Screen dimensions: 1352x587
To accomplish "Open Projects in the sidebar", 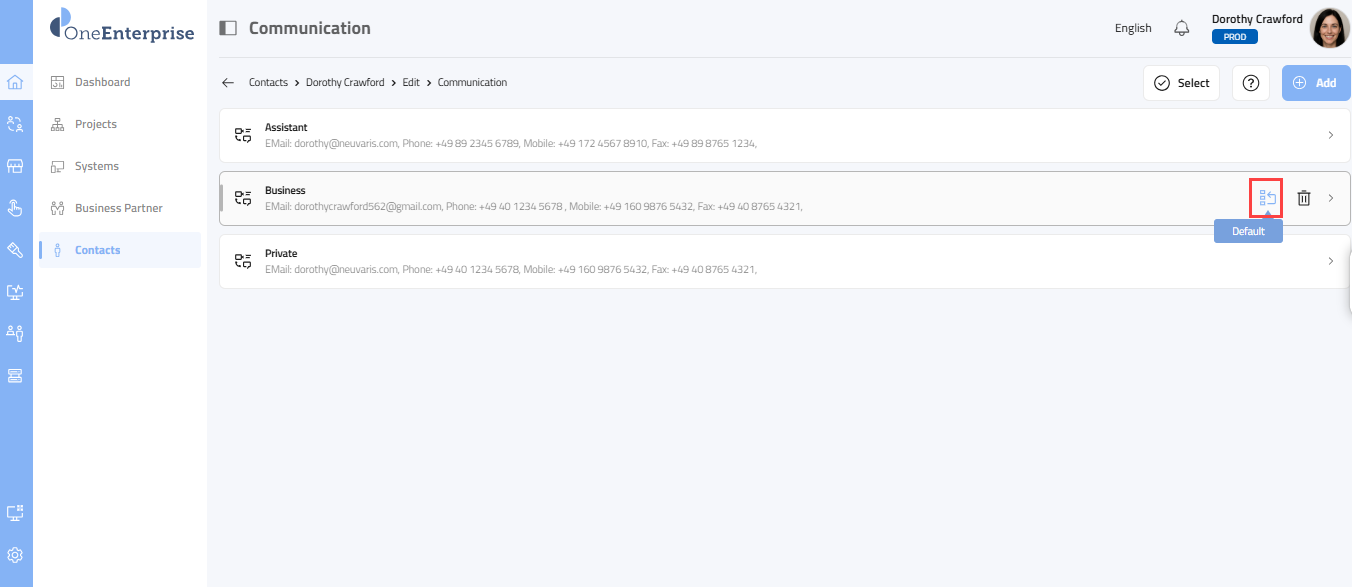I will pos(96,124).
